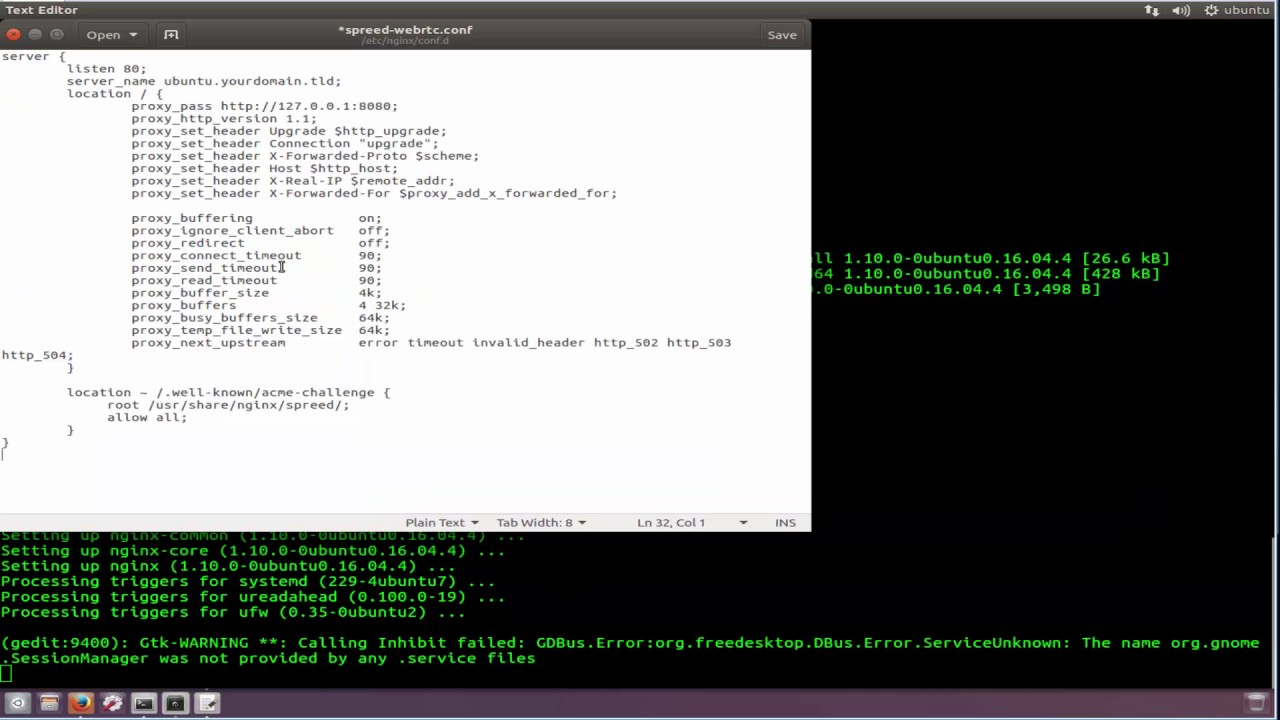Click the '$proxy_add_x_forwarded_for;' line
The width and height of the screenshot is (1280, 720).
(374, 193)
